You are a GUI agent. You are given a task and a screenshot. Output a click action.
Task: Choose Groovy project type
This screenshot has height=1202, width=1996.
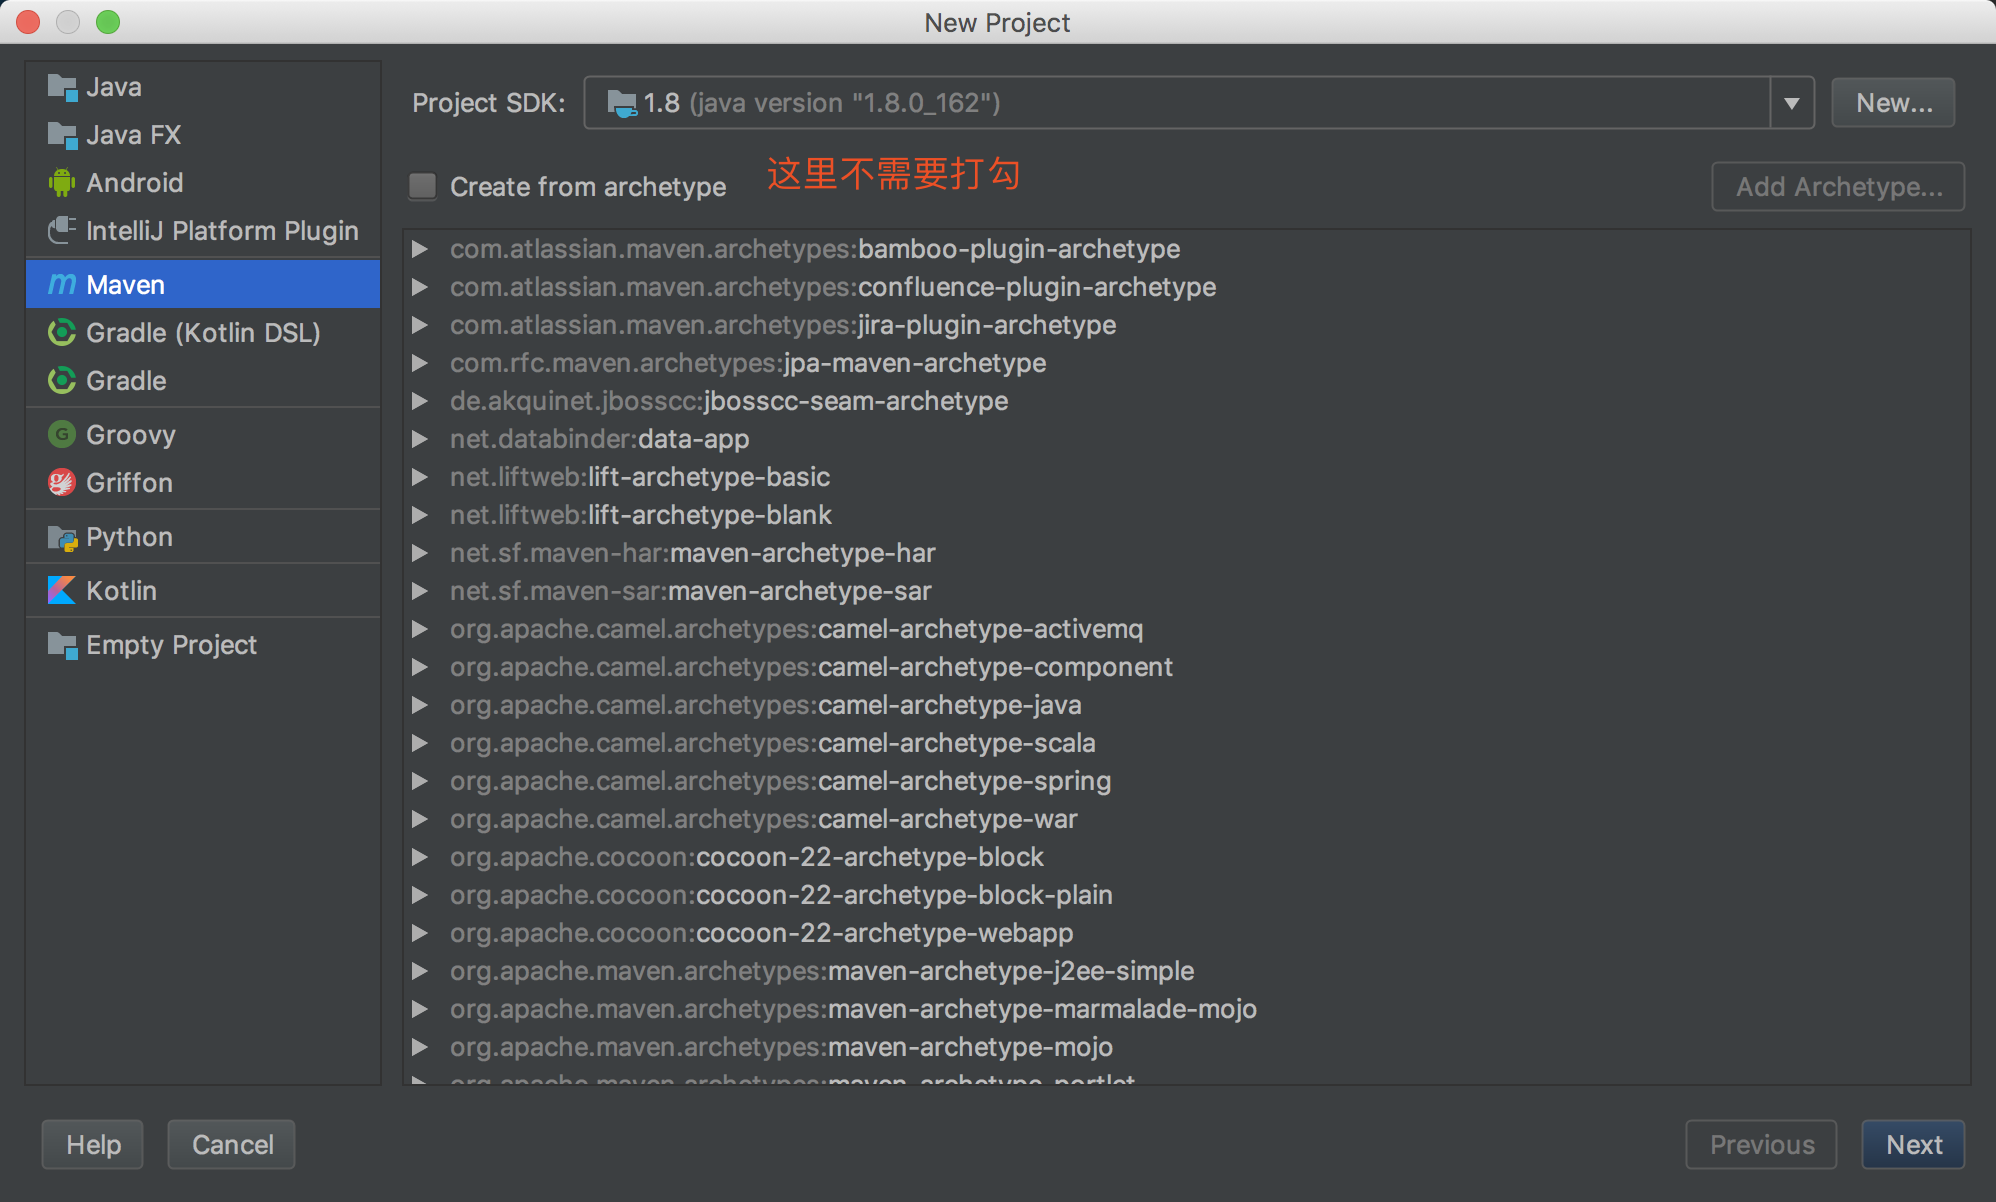pos(203,435)
